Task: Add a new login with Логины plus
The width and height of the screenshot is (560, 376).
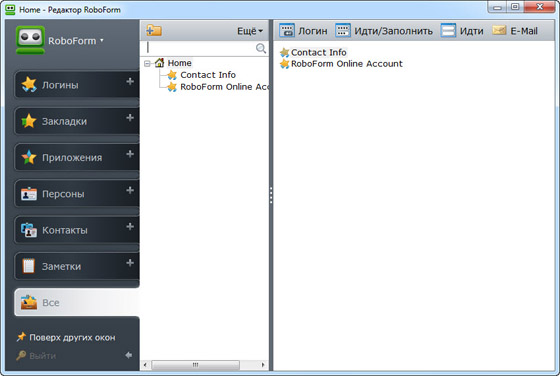Action: click(130, 81)
